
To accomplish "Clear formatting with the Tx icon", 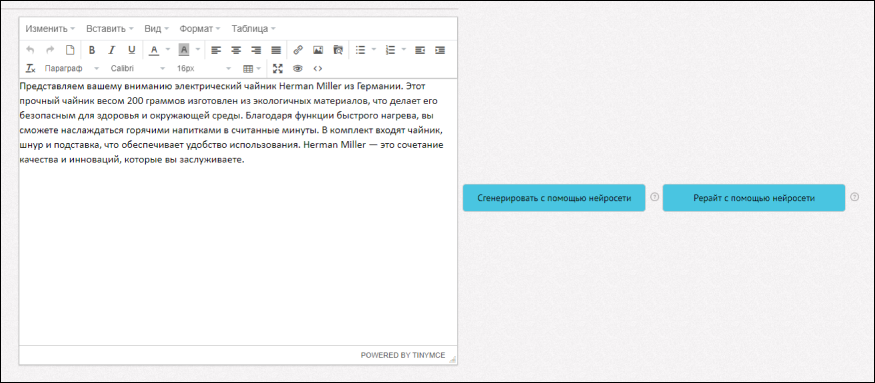I will pos(30,69).
